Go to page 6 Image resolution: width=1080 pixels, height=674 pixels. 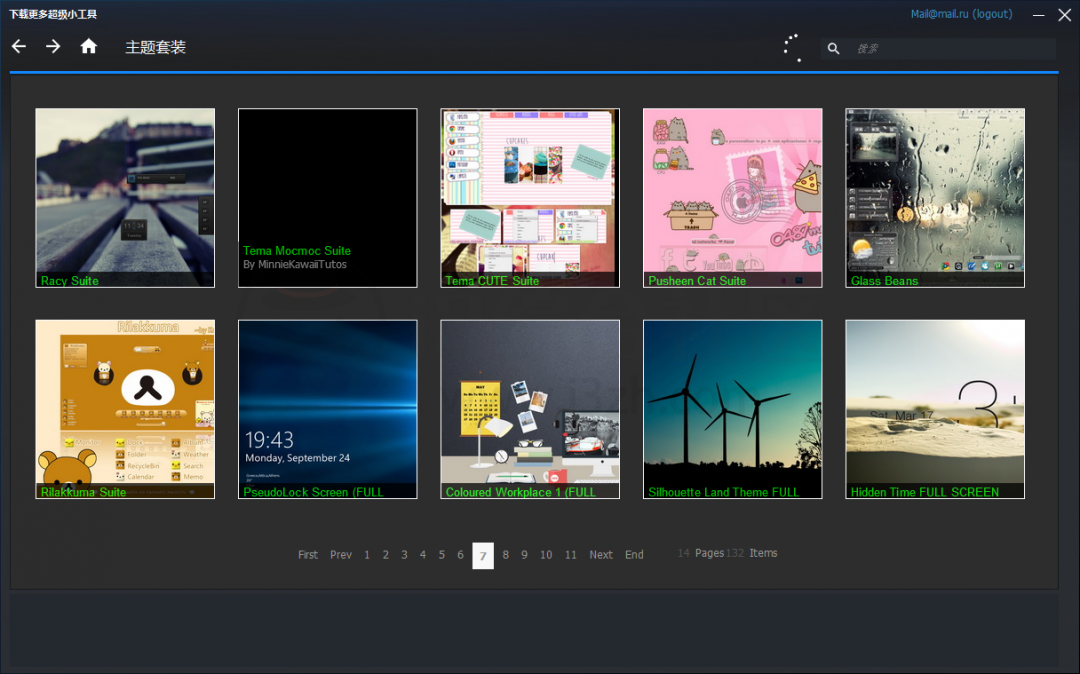460,555
